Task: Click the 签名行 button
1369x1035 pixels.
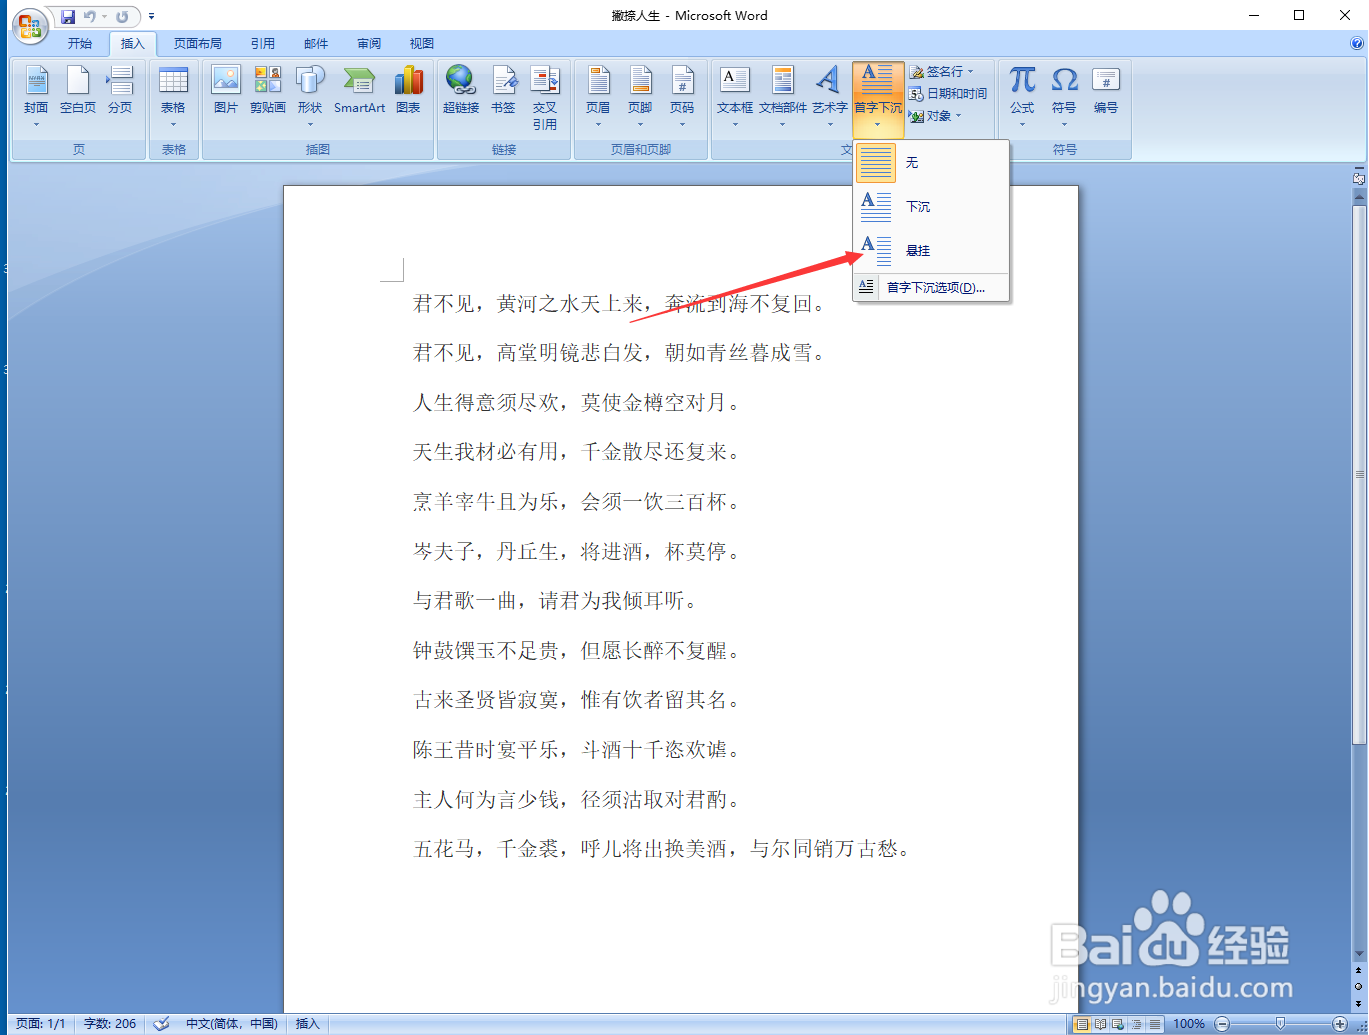Action: [x=943, y=71]
